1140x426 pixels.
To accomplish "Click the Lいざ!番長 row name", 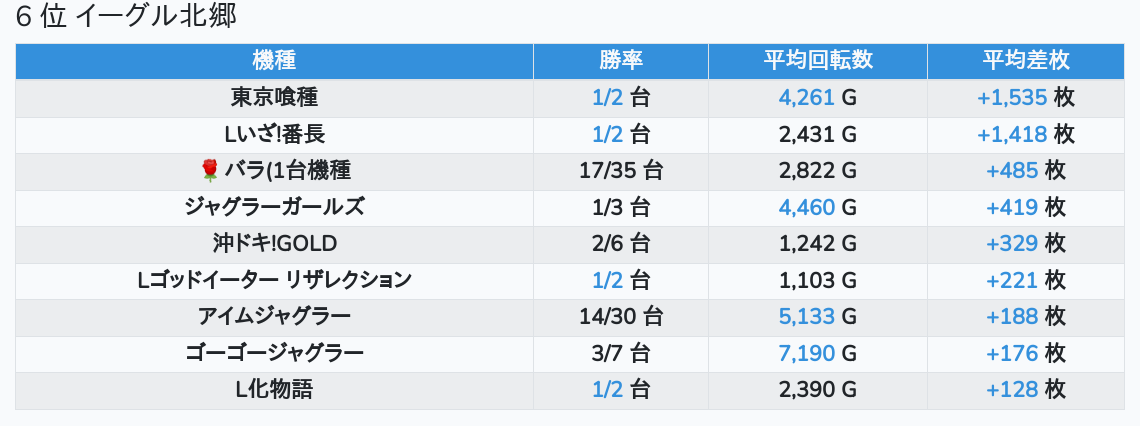I will 274,134.
